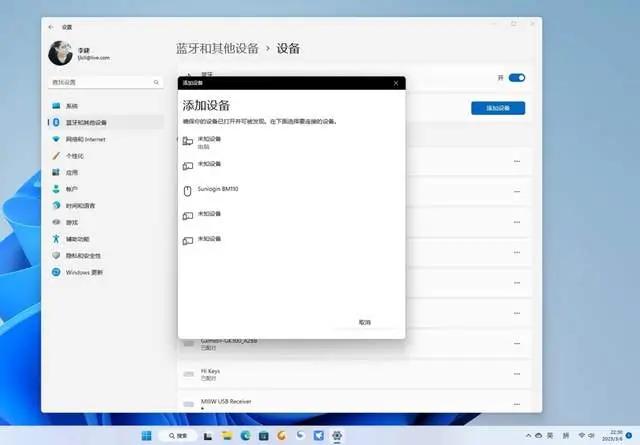Open File Explorer from the taskbar
Screen dimensions: 640x445
pos(227,436)
